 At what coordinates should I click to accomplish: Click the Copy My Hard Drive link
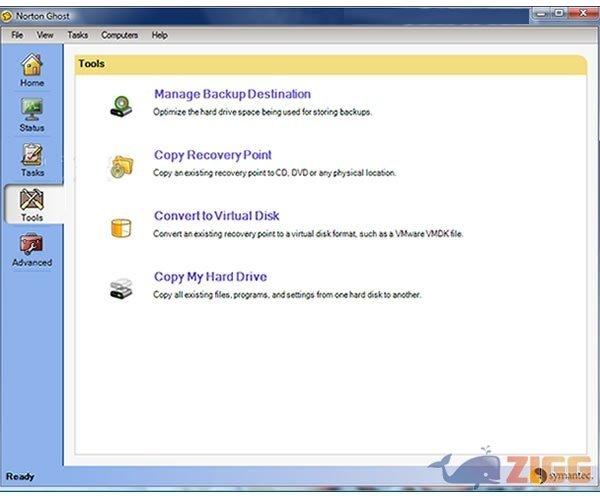pyautogui.click(x=210, y=276)
